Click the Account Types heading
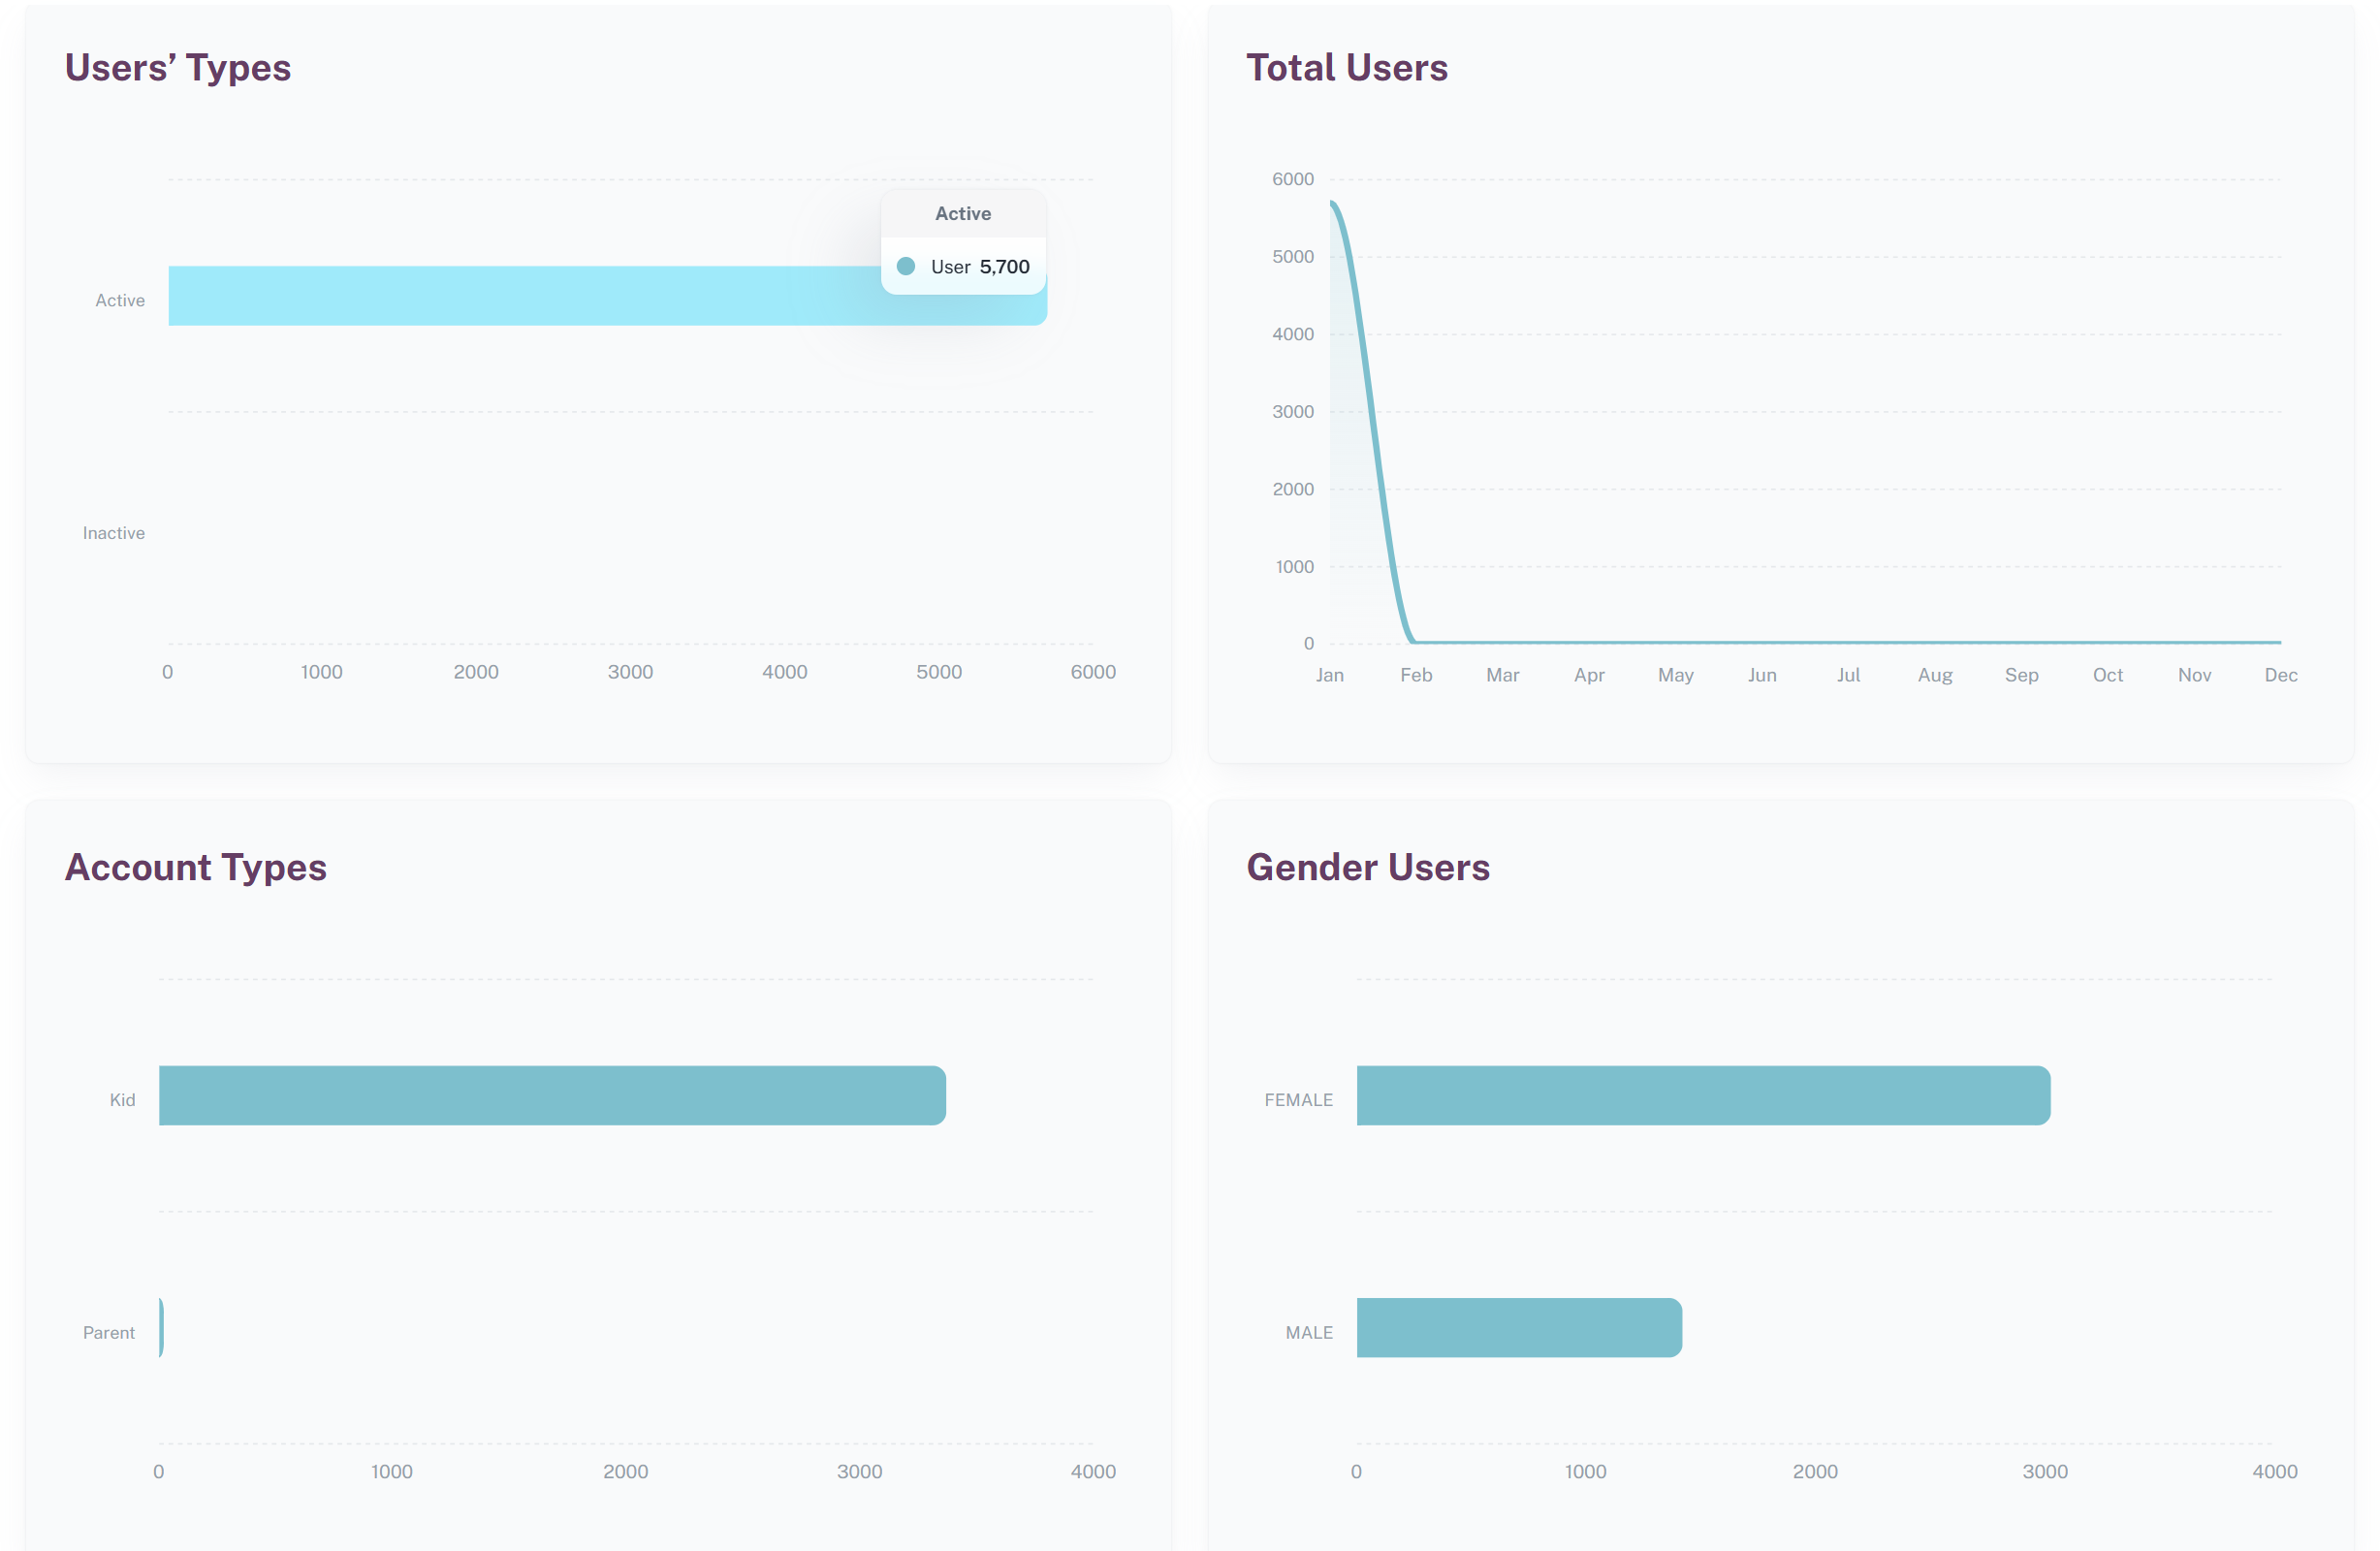The height and width of the screenshot is (1551, 2380). [196, 867]
